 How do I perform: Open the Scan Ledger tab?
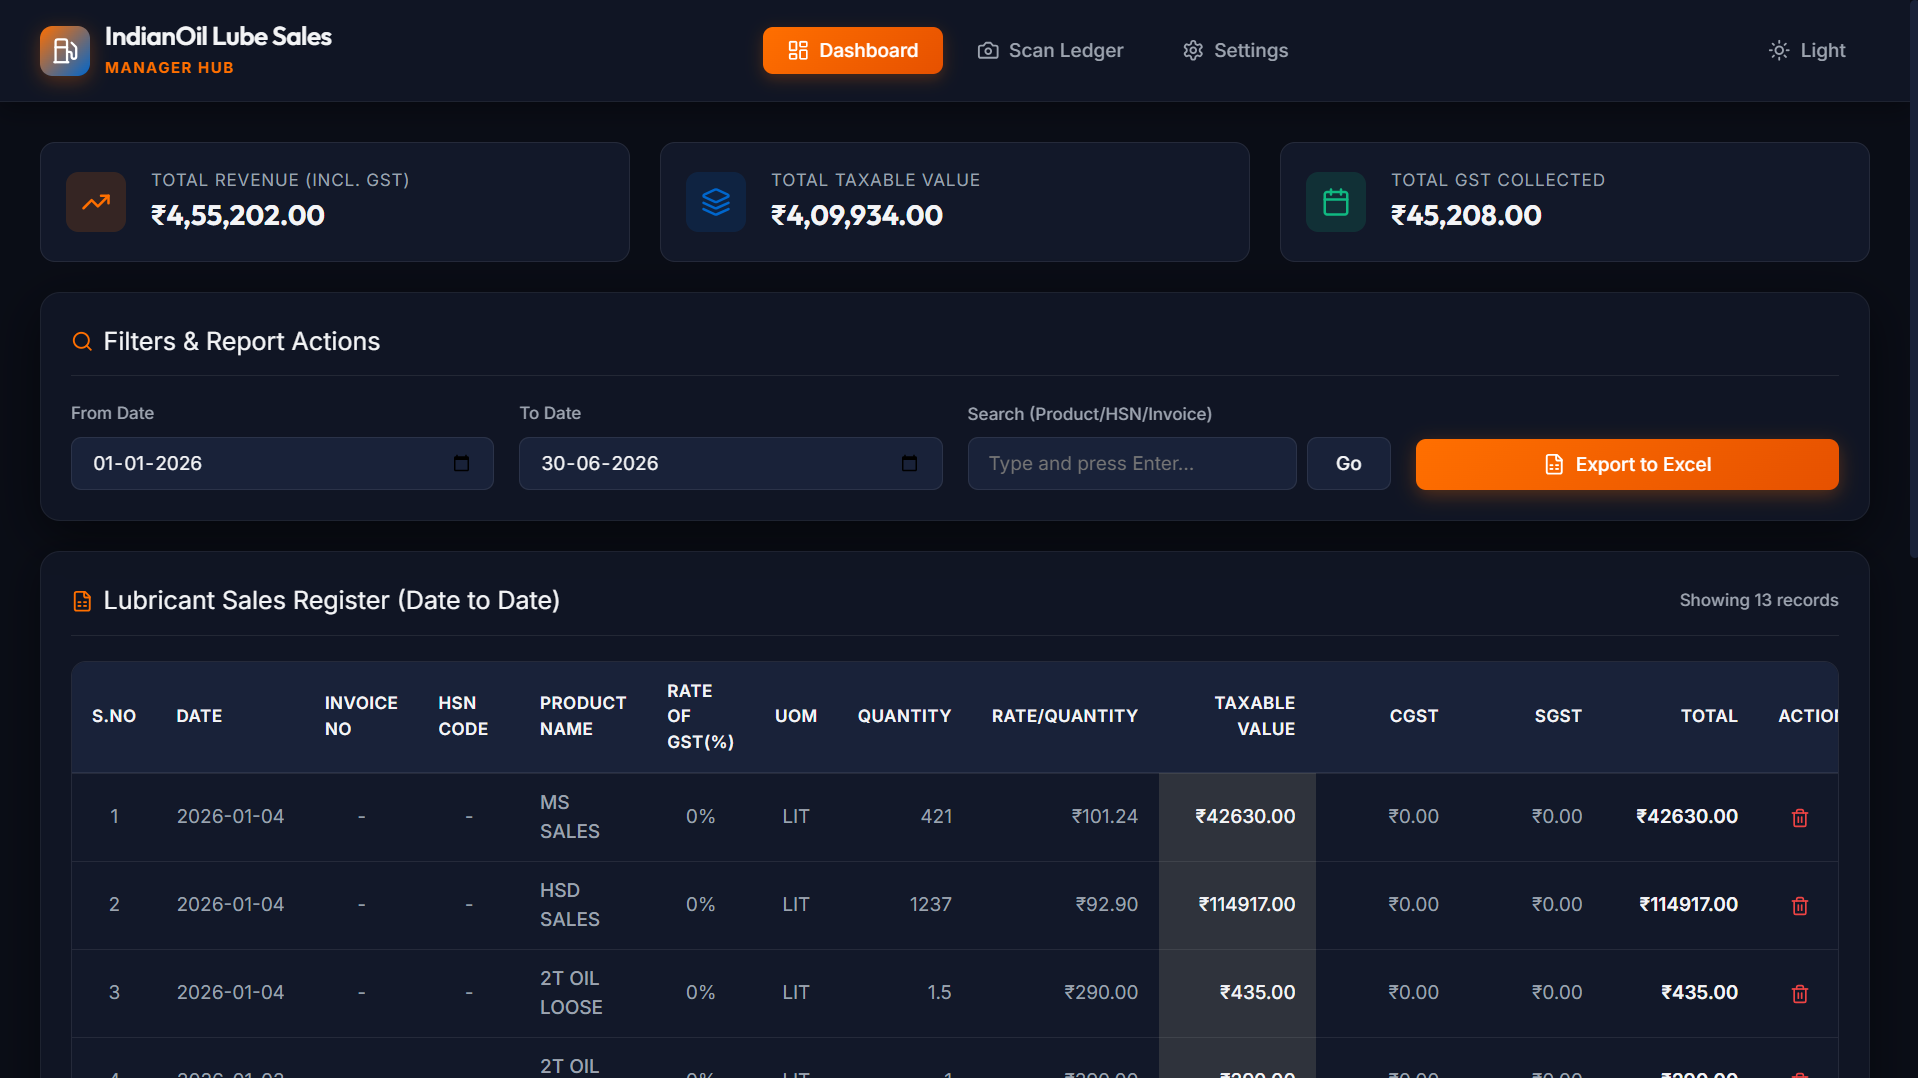(x=1050, y=50)
